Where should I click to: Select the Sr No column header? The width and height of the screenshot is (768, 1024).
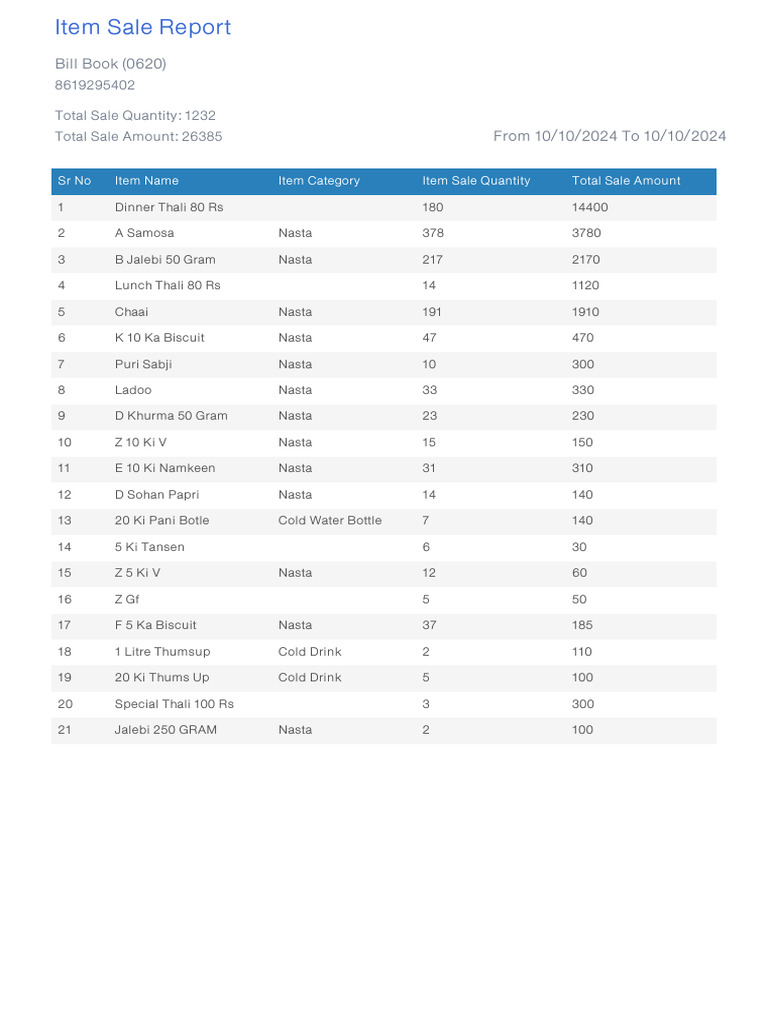pos(74,181)
